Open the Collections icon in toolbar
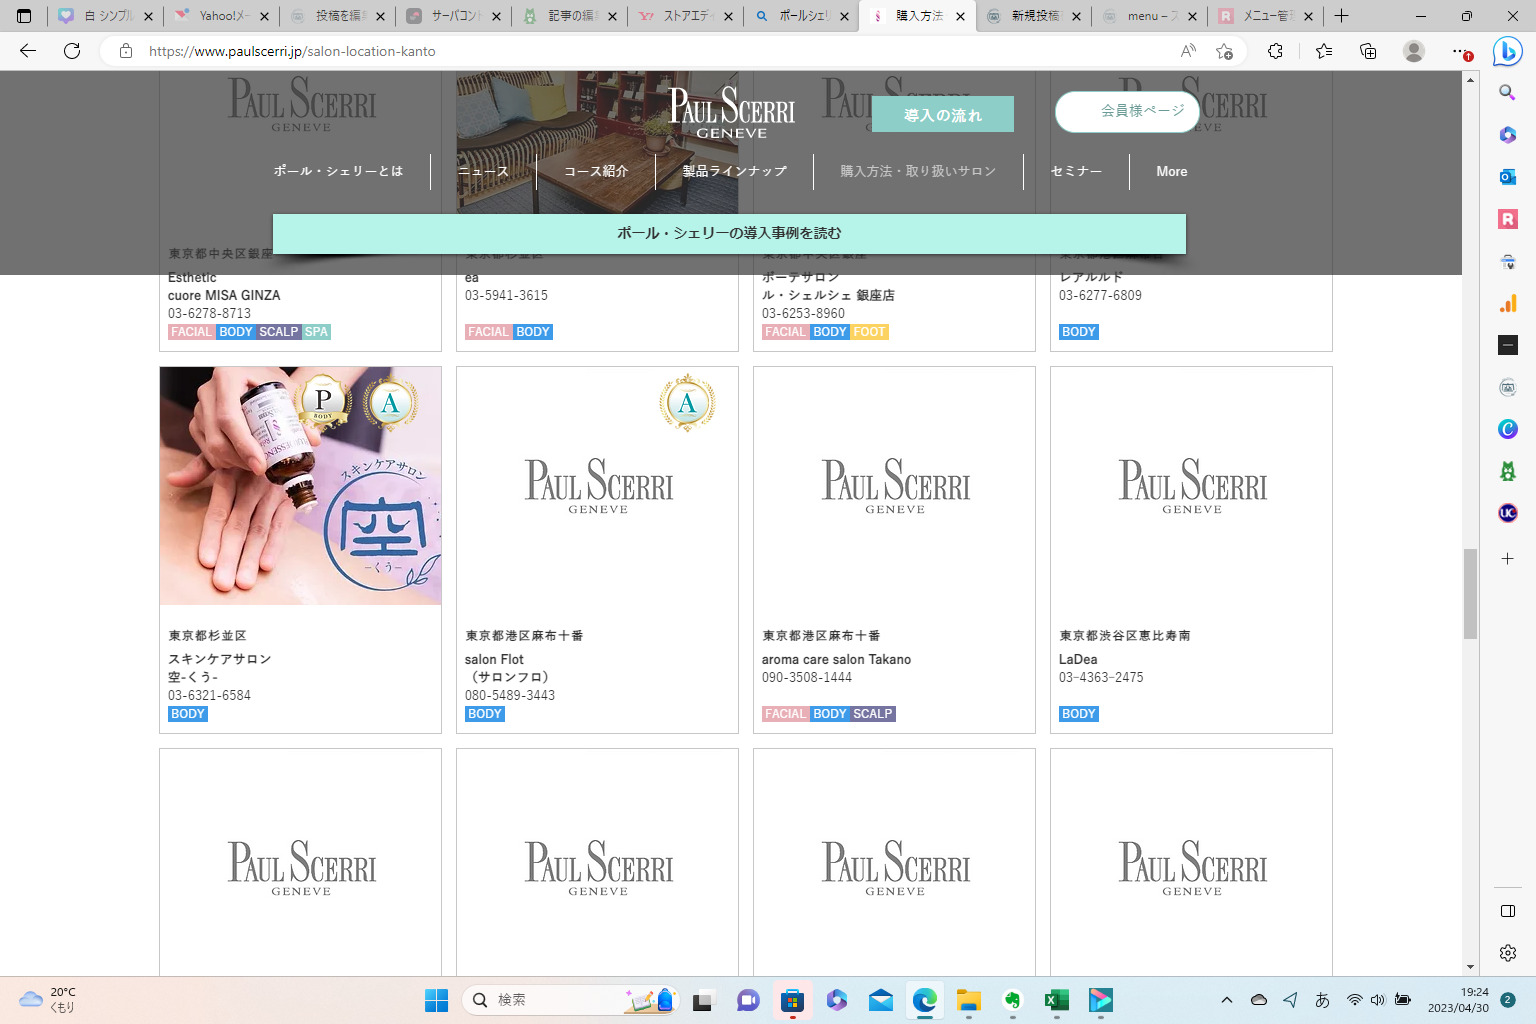Image resolution: width=1536 pixels, height=1024 pixels. pyautogui.click(x=1368, y=51)
